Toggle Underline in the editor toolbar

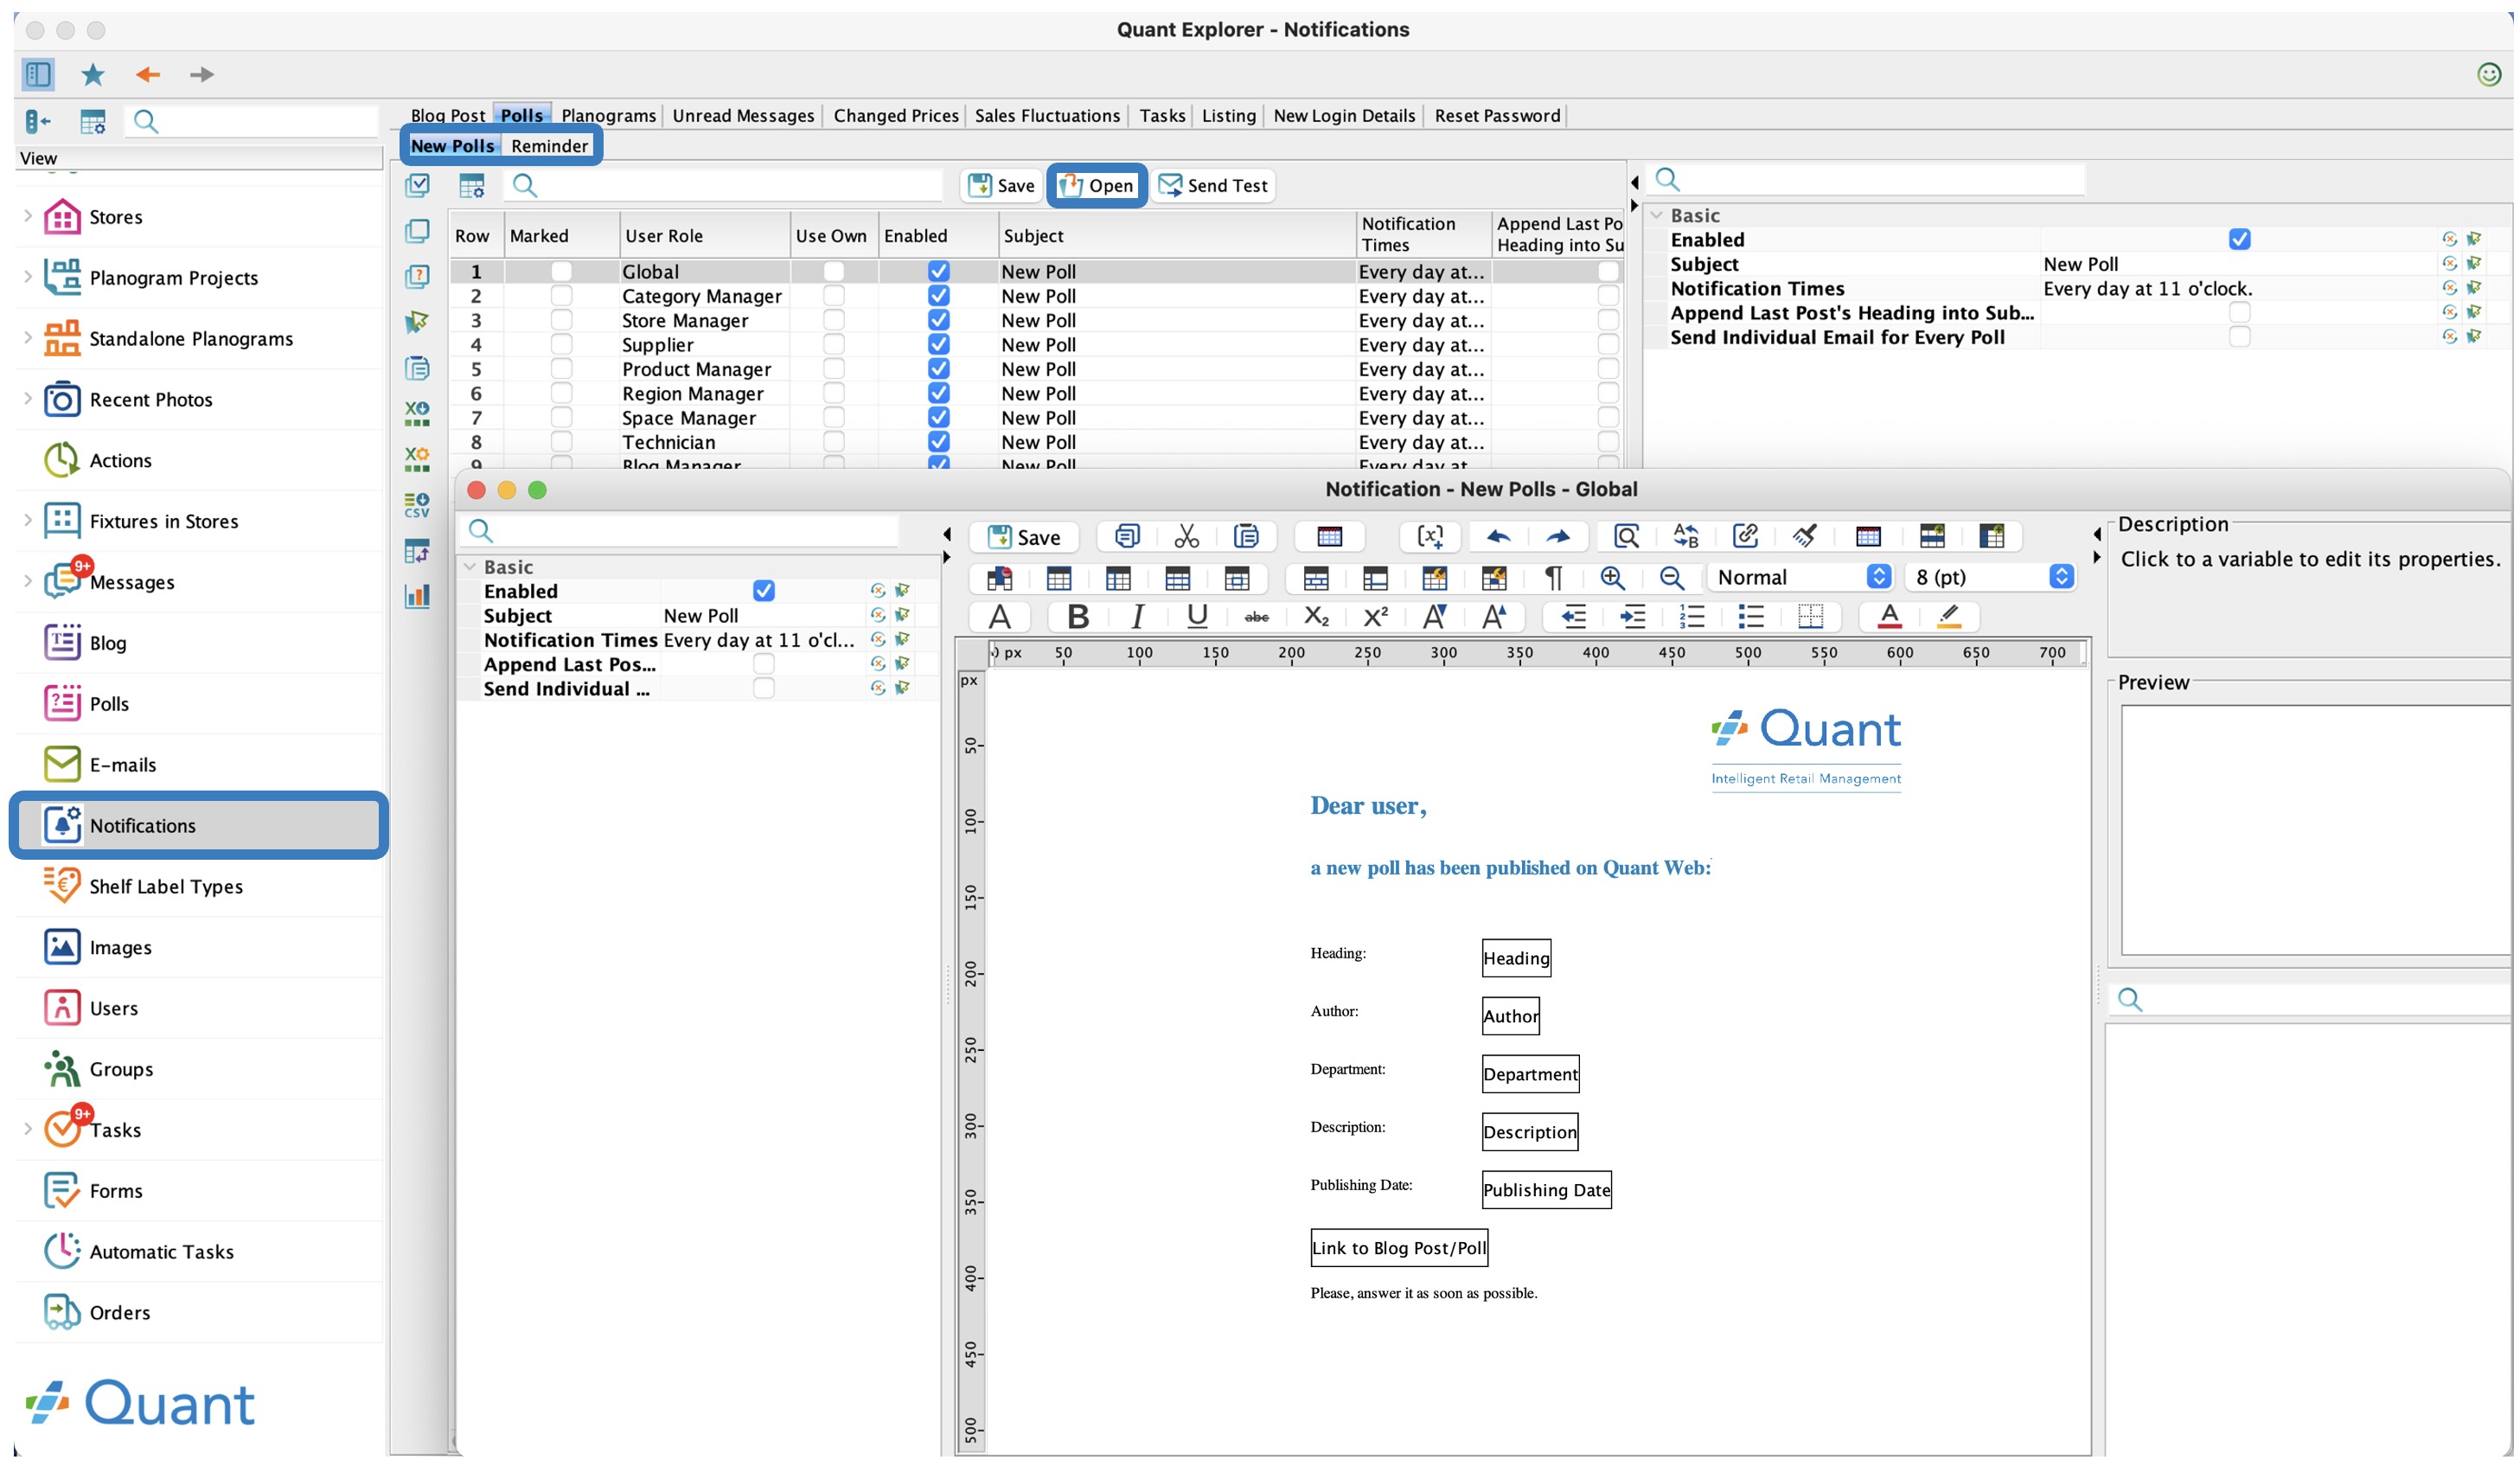pyautogui.click(x=1197, y=616)
